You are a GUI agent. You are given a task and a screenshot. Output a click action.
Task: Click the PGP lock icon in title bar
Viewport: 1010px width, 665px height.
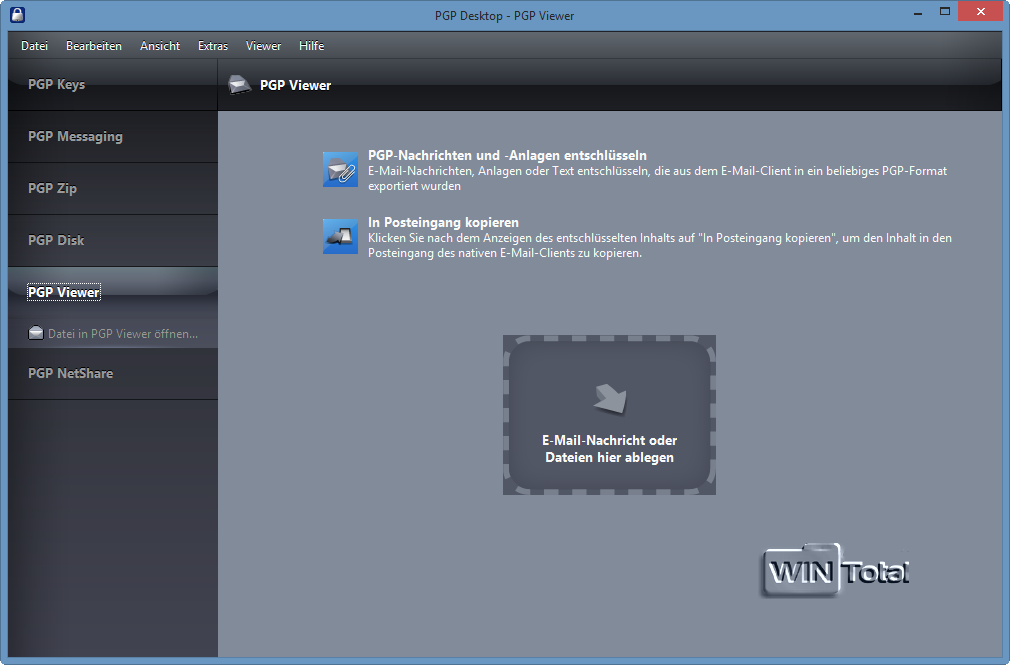[x=17, y=14]
